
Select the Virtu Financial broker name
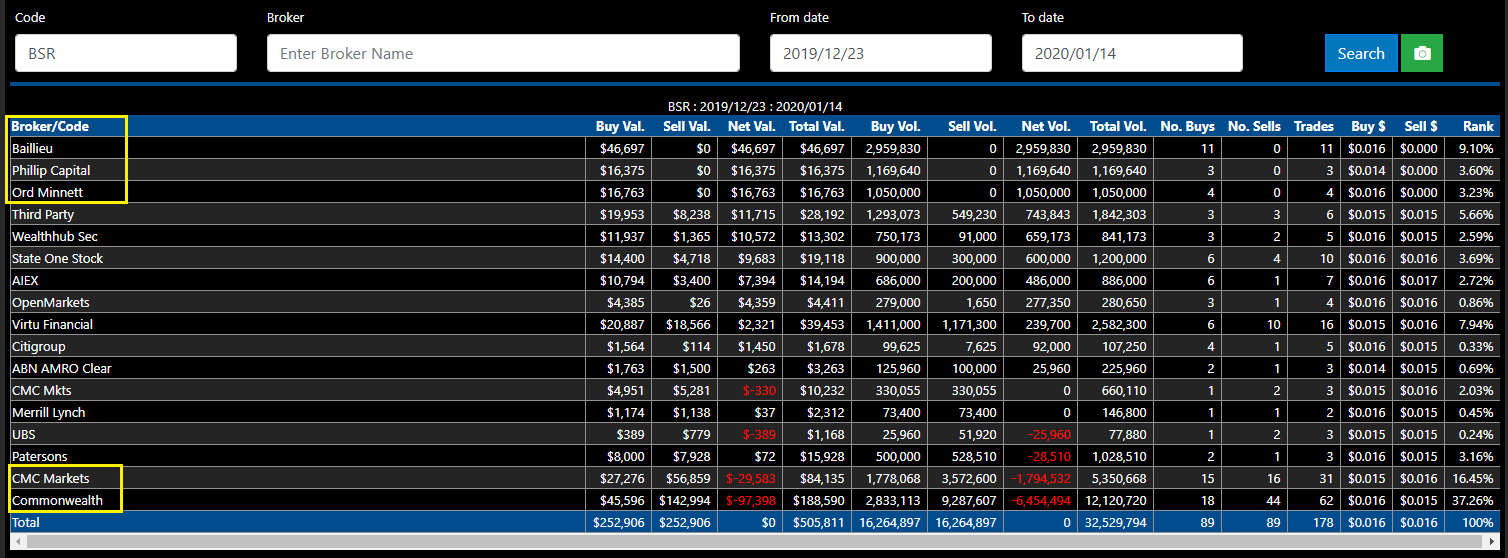pos(52,324)
